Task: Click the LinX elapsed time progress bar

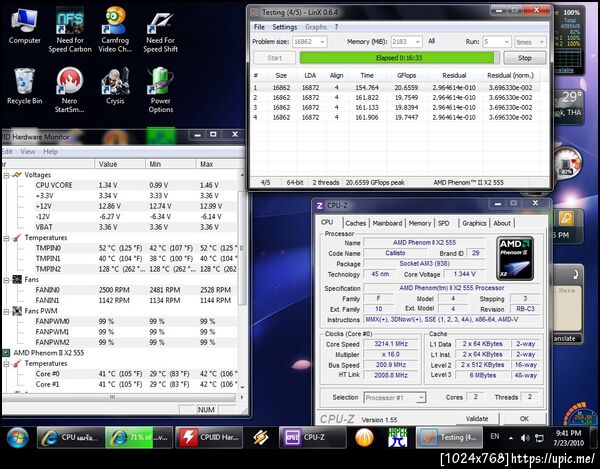Action: tap(399, 58)
